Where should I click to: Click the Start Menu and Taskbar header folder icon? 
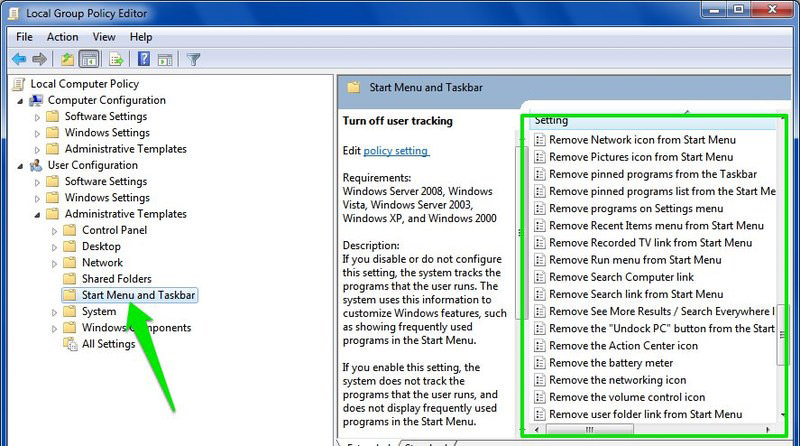(x=354, y=87)
